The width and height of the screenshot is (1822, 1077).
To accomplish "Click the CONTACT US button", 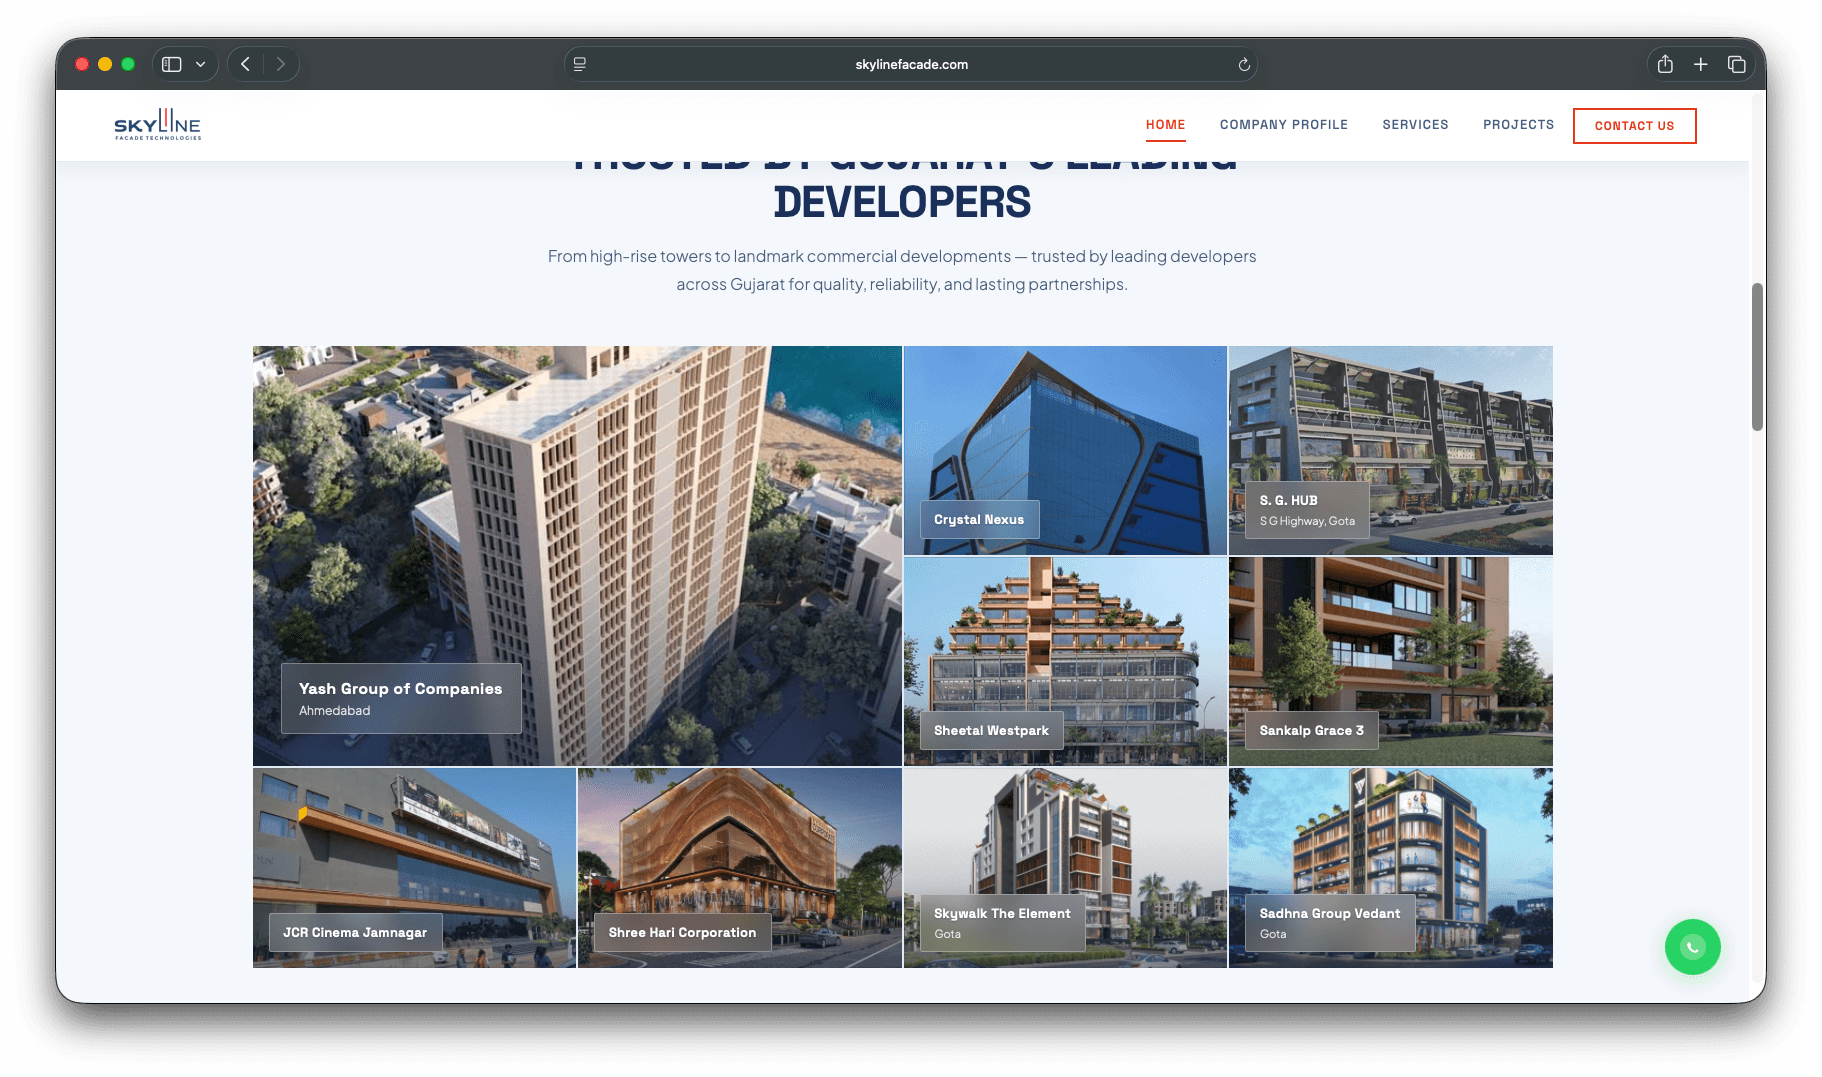I will (x=1635, y=126).
